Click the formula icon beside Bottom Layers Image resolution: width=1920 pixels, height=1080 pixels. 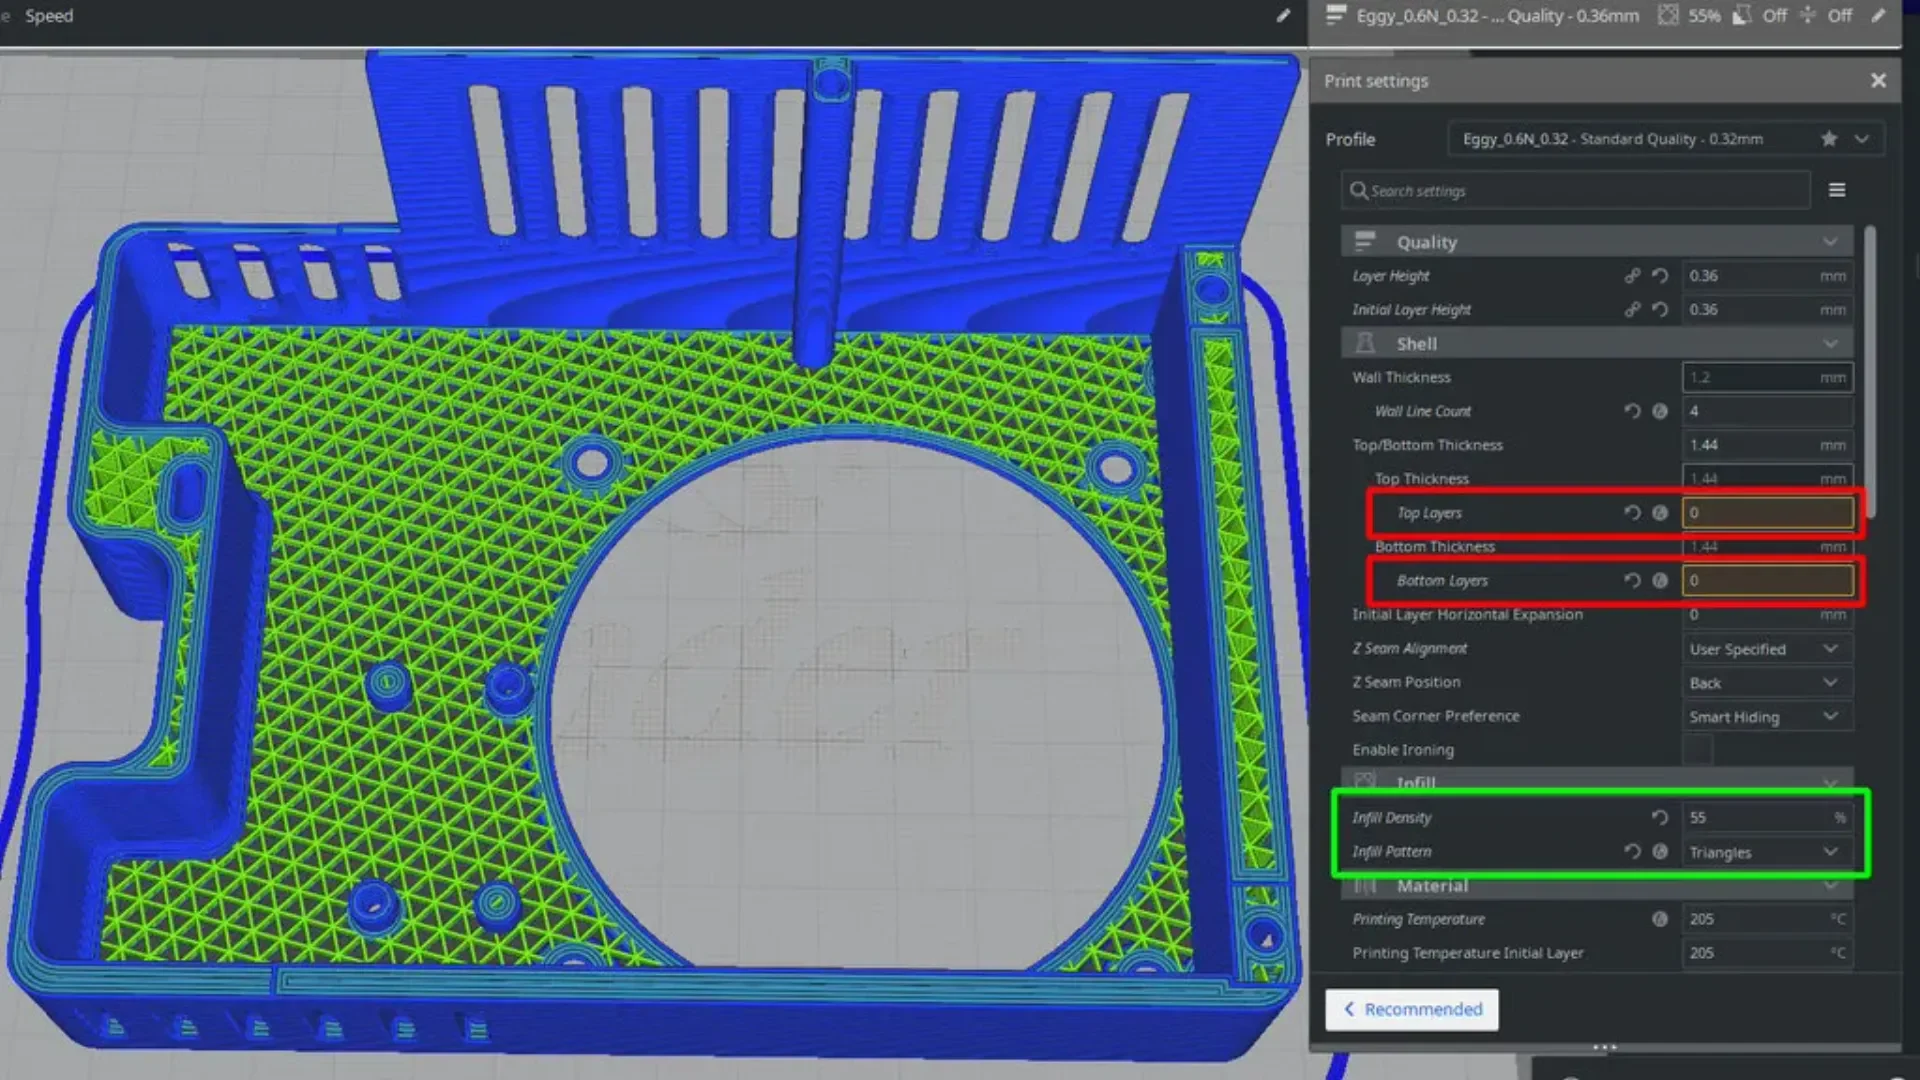pyautogui.click(x=1660, y=581)
